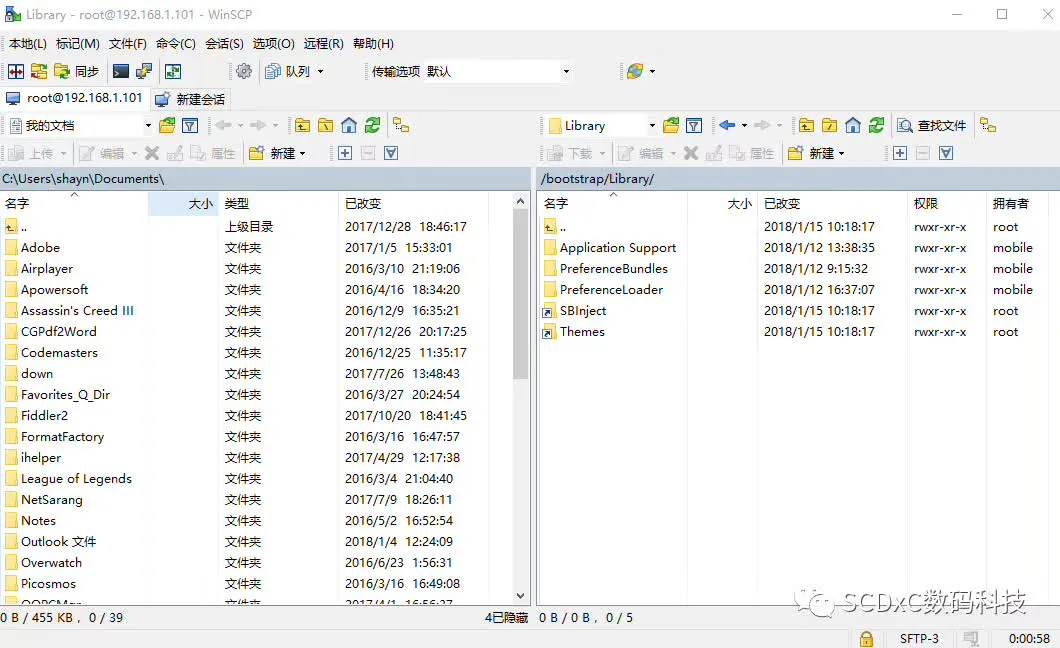
Task: Click remote panel selection filter icon
Action: (946, 153)
